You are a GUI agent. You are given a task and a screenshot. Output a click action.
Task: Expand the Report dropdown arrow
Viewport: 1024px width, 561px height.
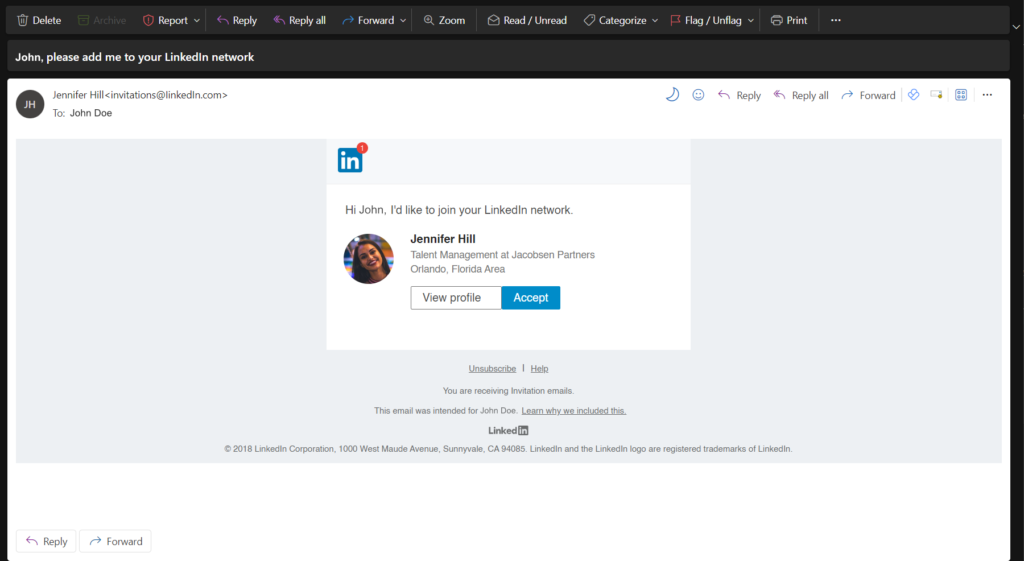pyautogui.click(x=196, y=20)
